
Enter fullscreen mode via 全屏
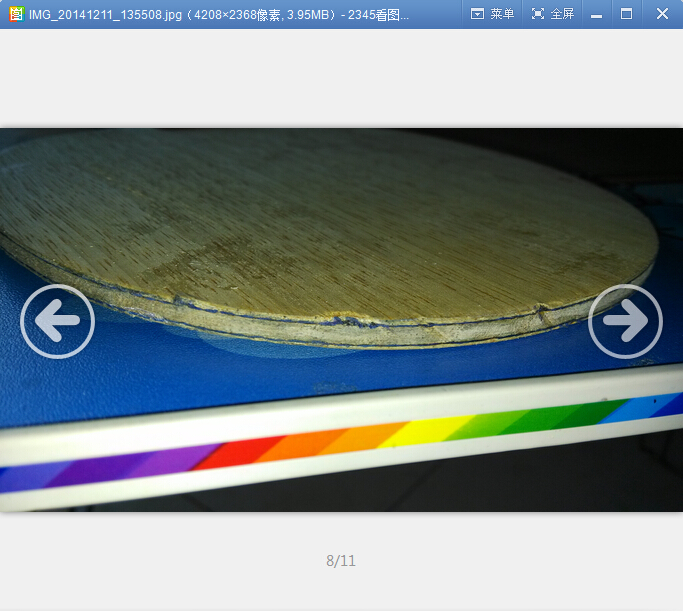click(x=562, y=14)
